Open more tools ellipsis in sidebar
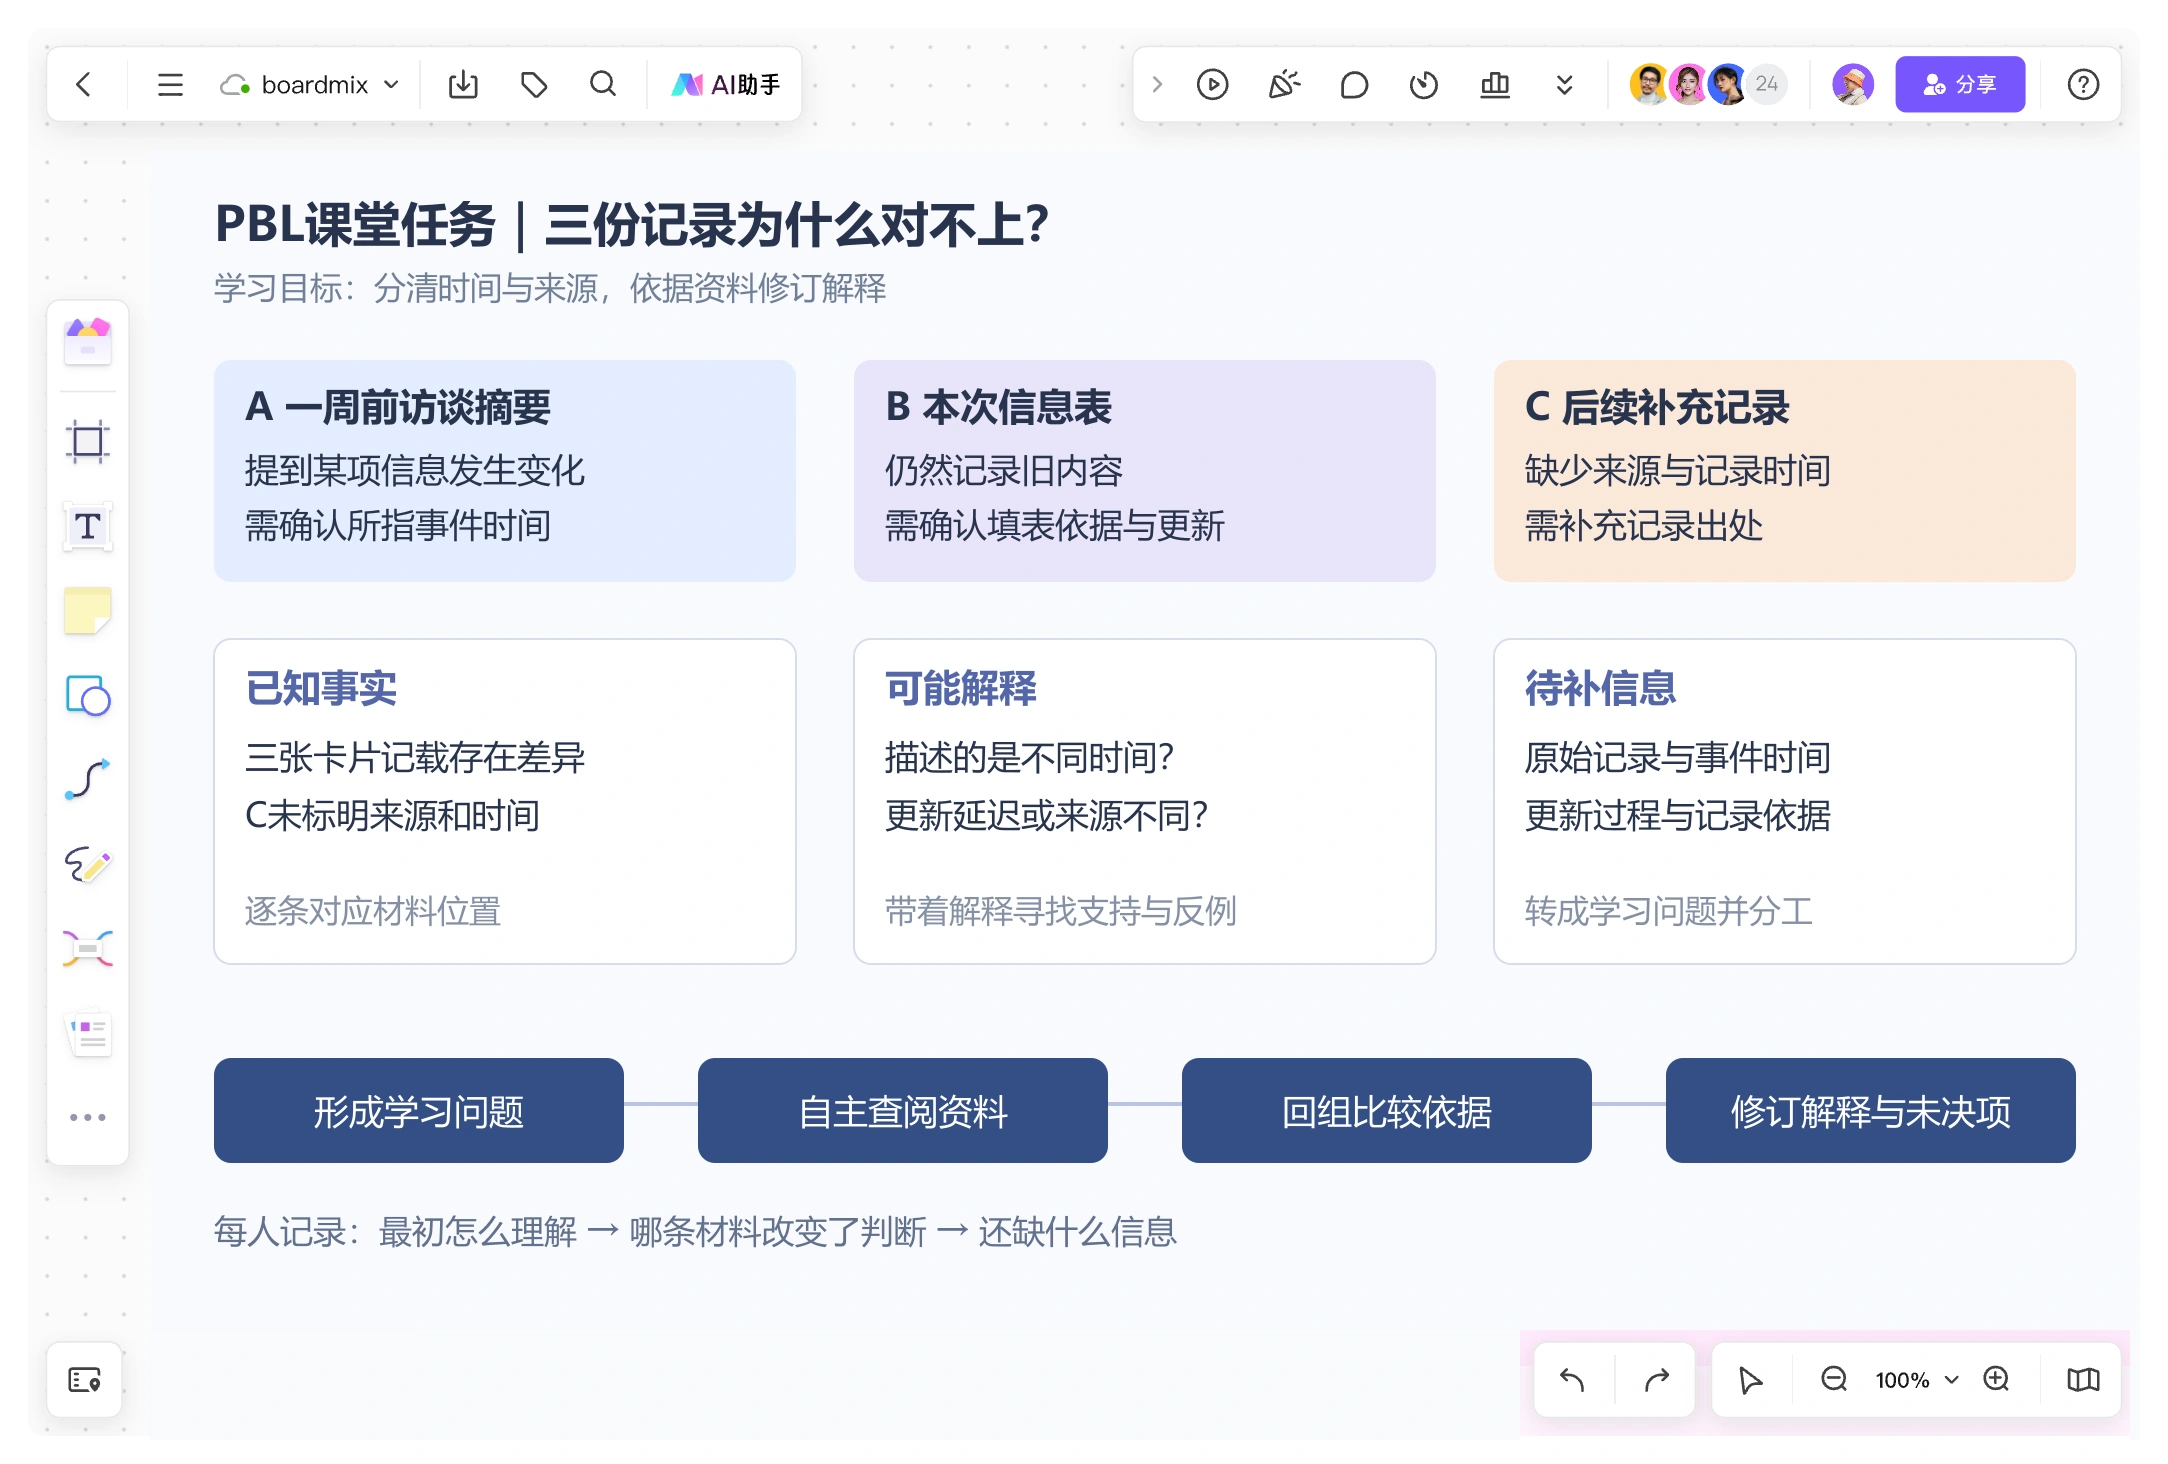Image resolution: width=2168 pixels, height=1464 pixels. 88,1117
